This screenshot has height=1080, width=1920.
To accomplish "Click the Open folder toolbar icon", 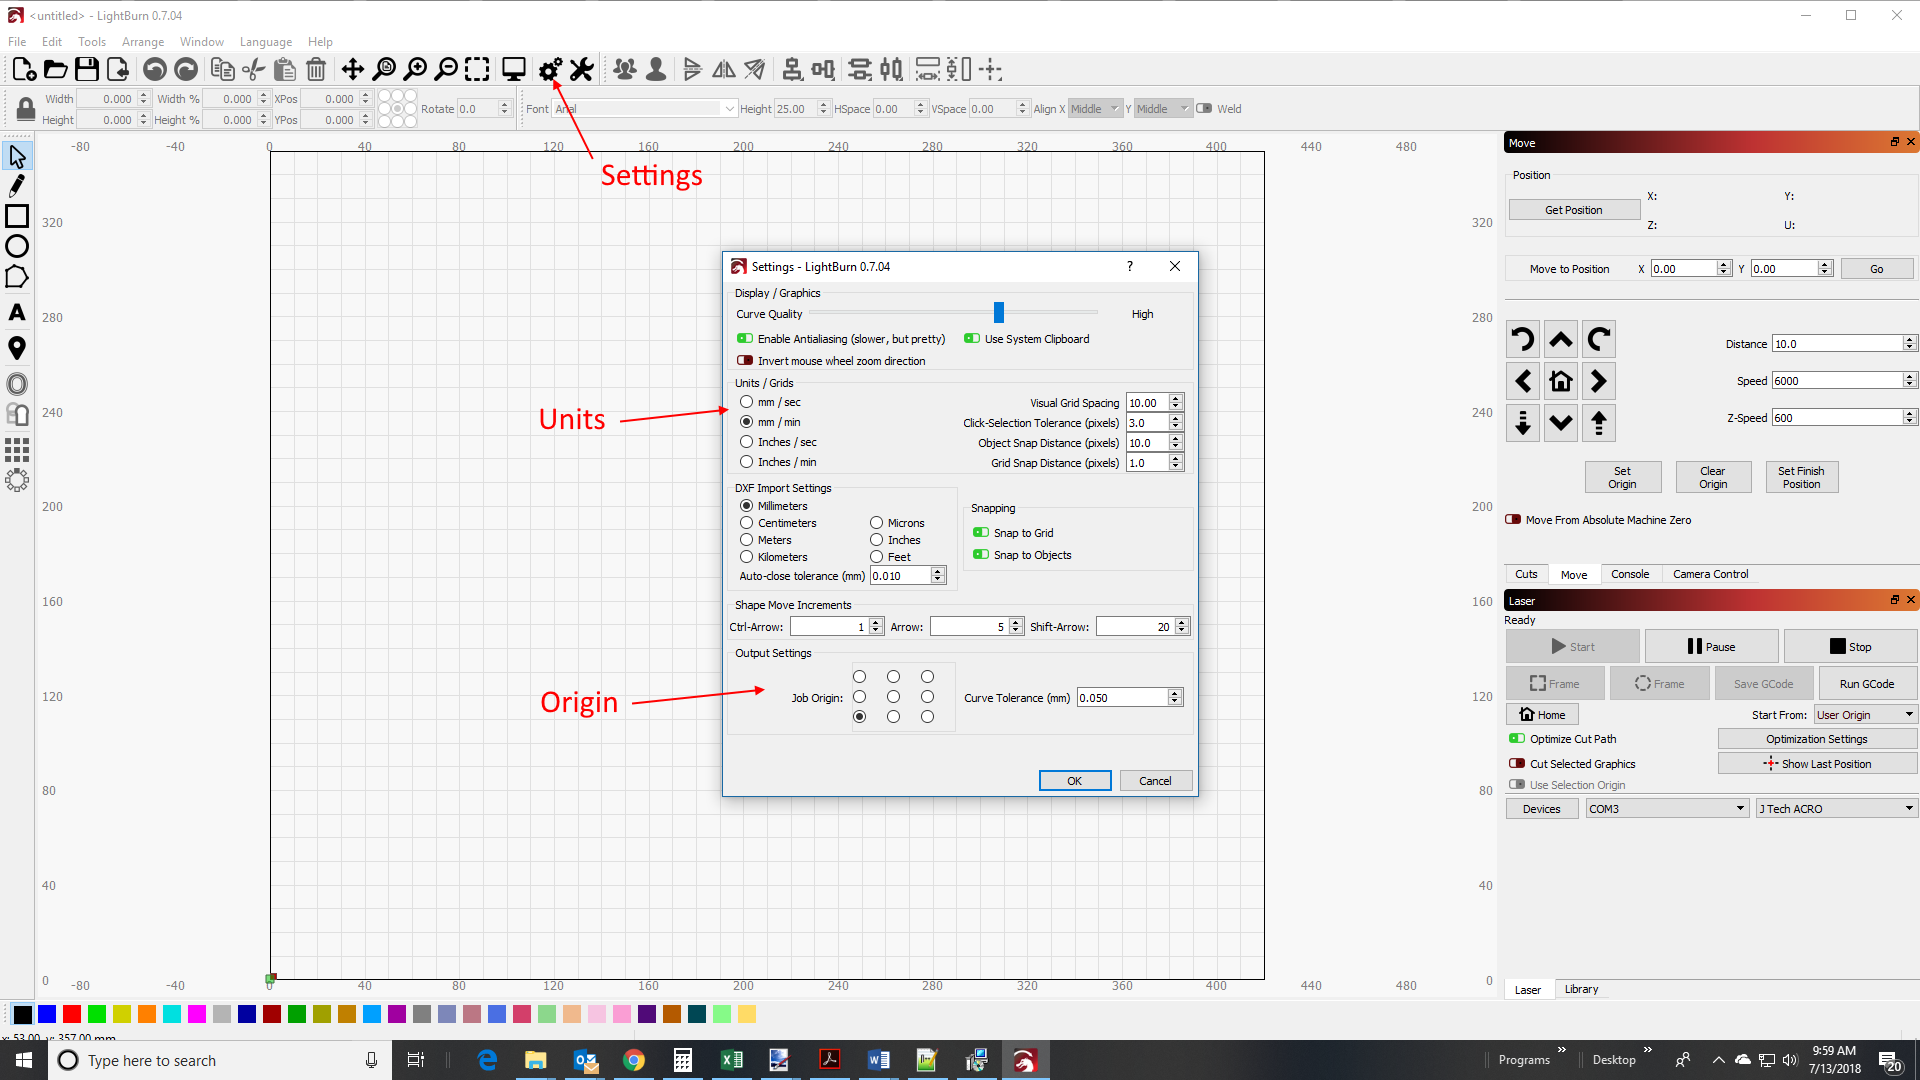I will pyautogui.click(x=56, y=69).
